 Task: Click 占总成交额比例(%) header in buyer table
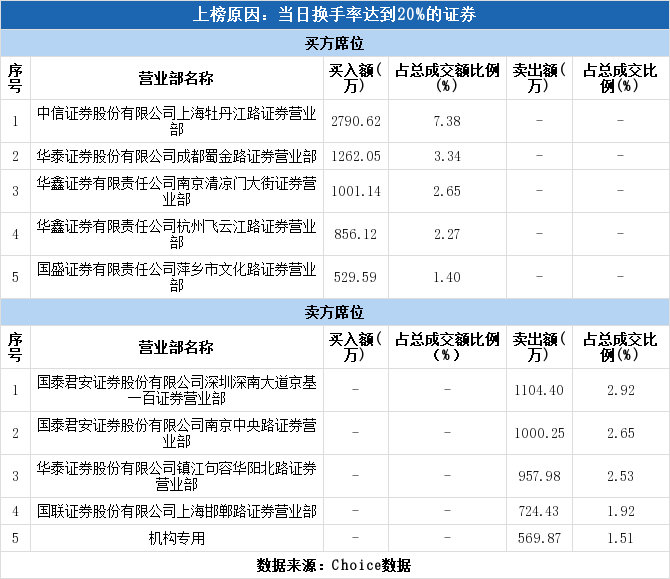coord(447,78)
